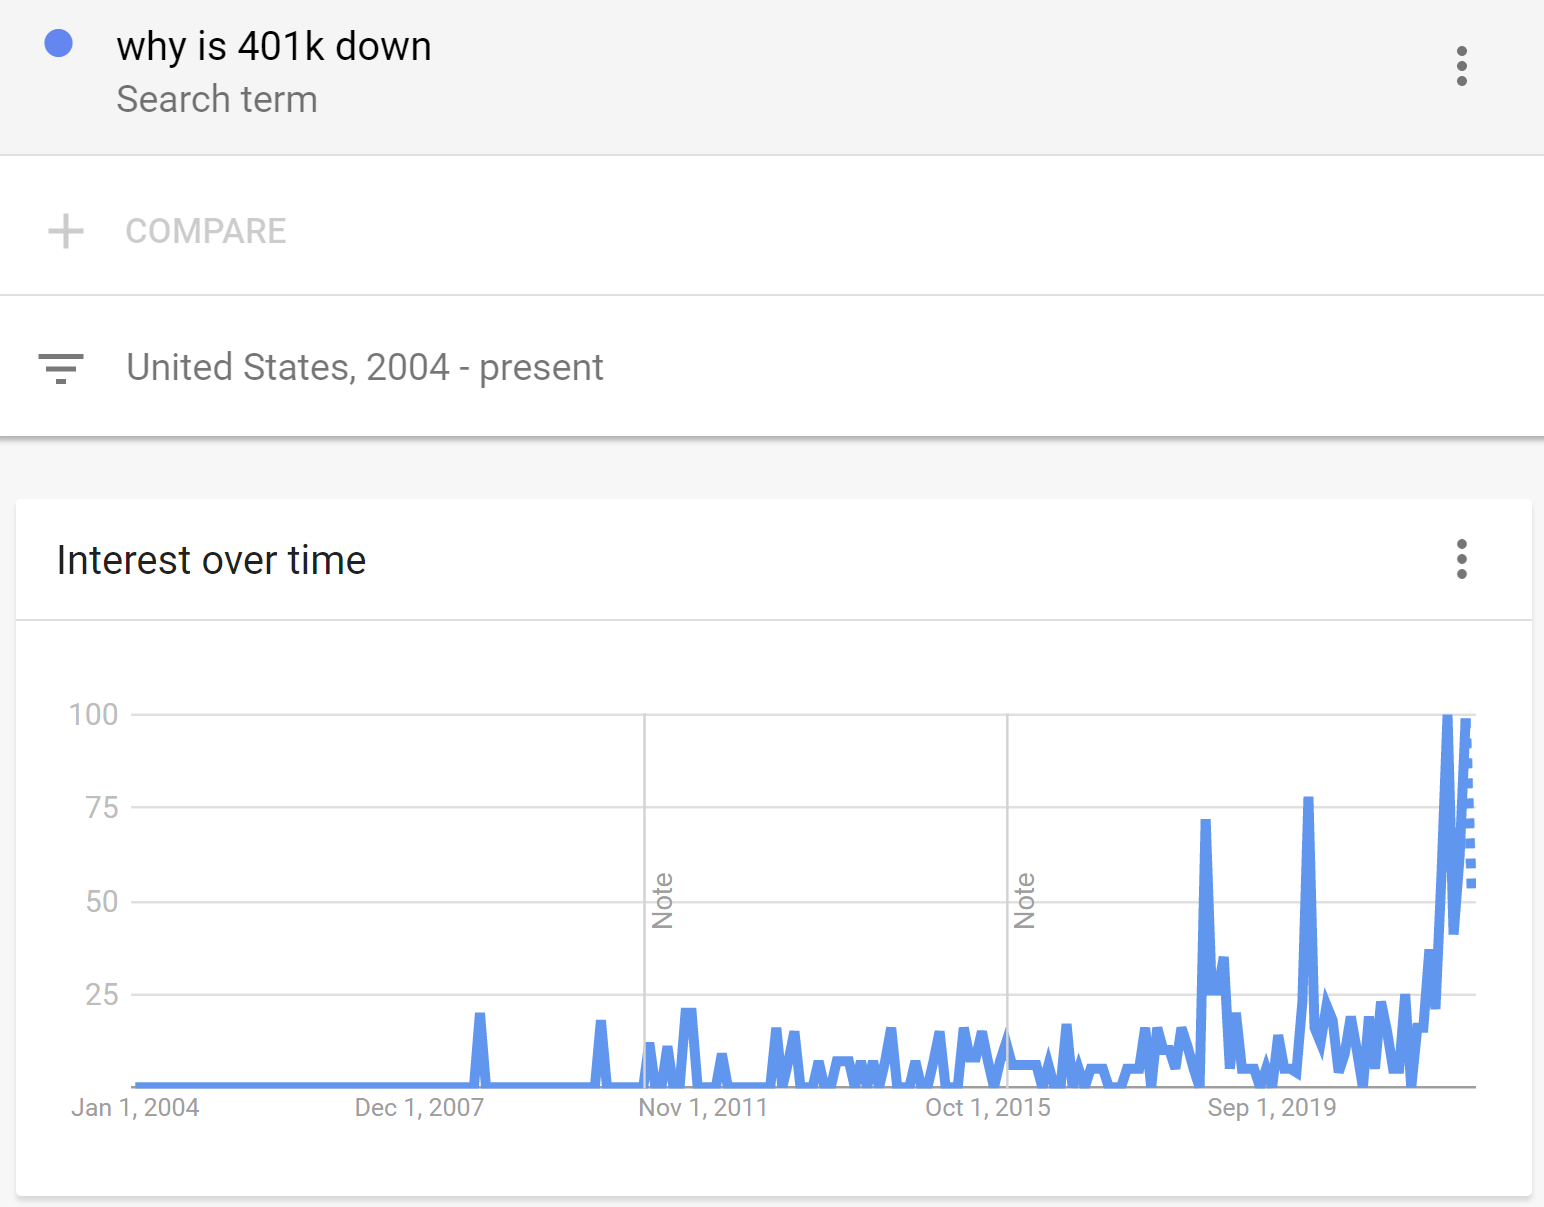Image resolution: width=1544 pixels, height=1207 pixels.
Task: Click the 'Search term' subtitle
Action: 216,100
